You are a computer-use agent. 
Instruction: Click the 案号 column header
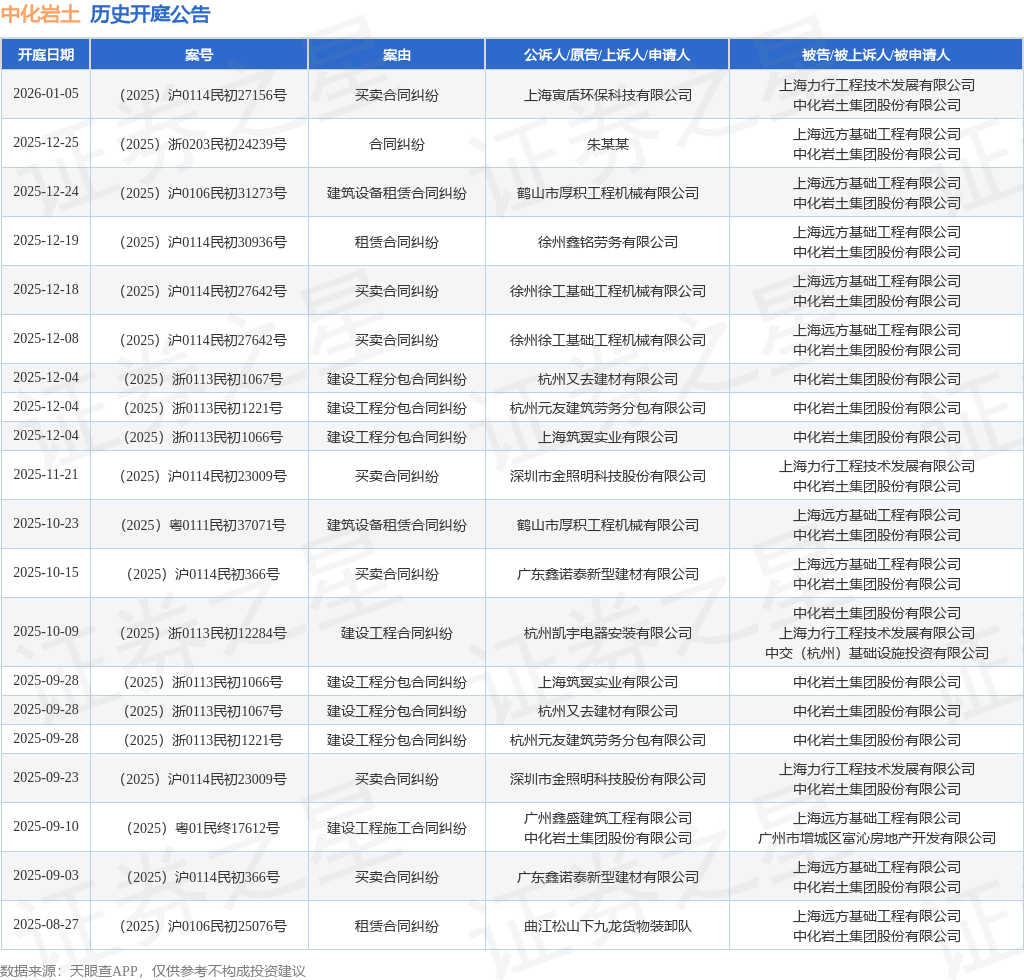click(x=199, y=55)
